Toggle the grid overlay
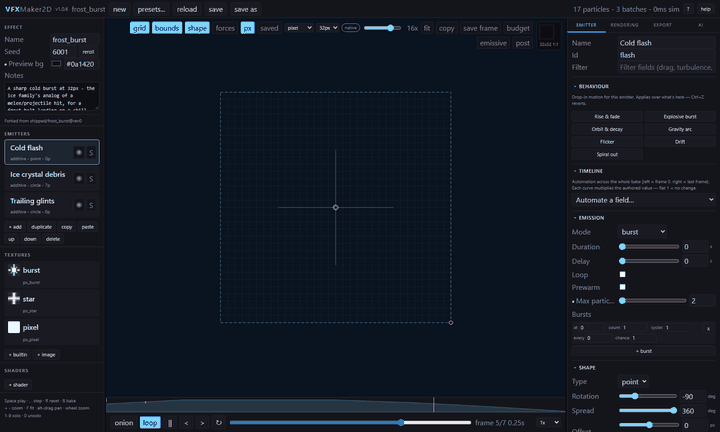 139,28
